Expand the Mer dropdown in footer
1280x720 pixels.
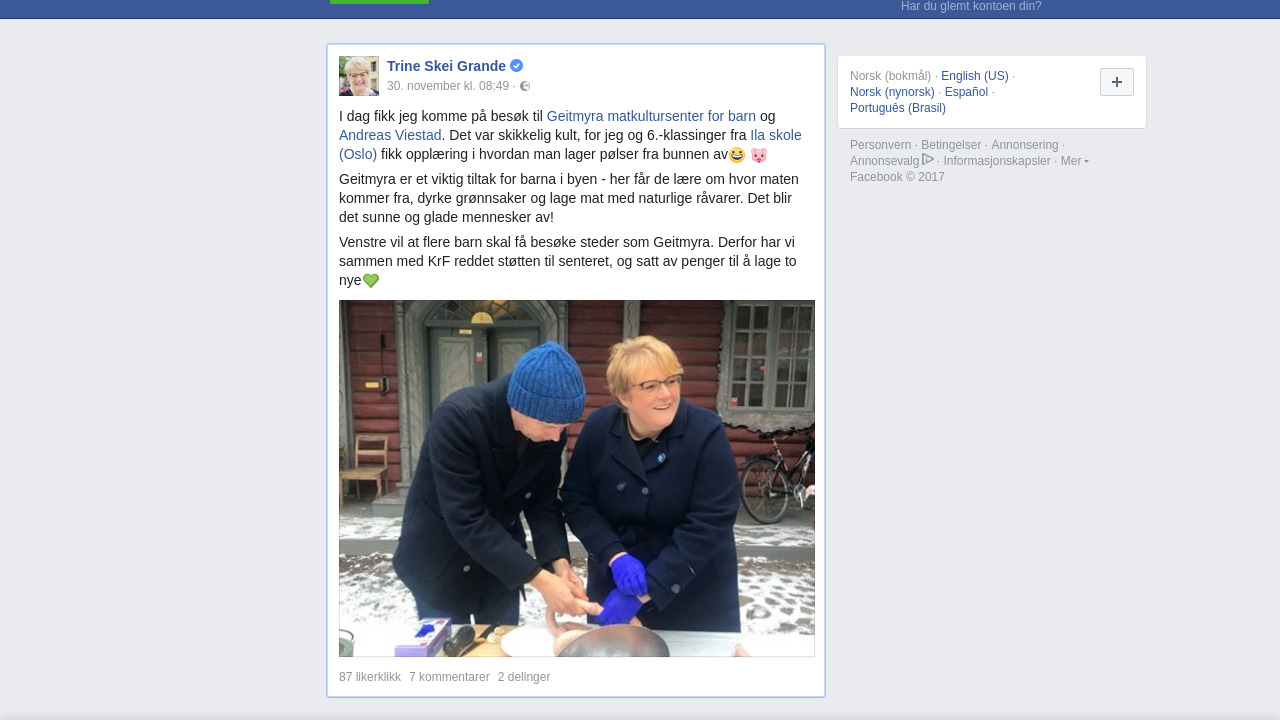pos(1075,161)
